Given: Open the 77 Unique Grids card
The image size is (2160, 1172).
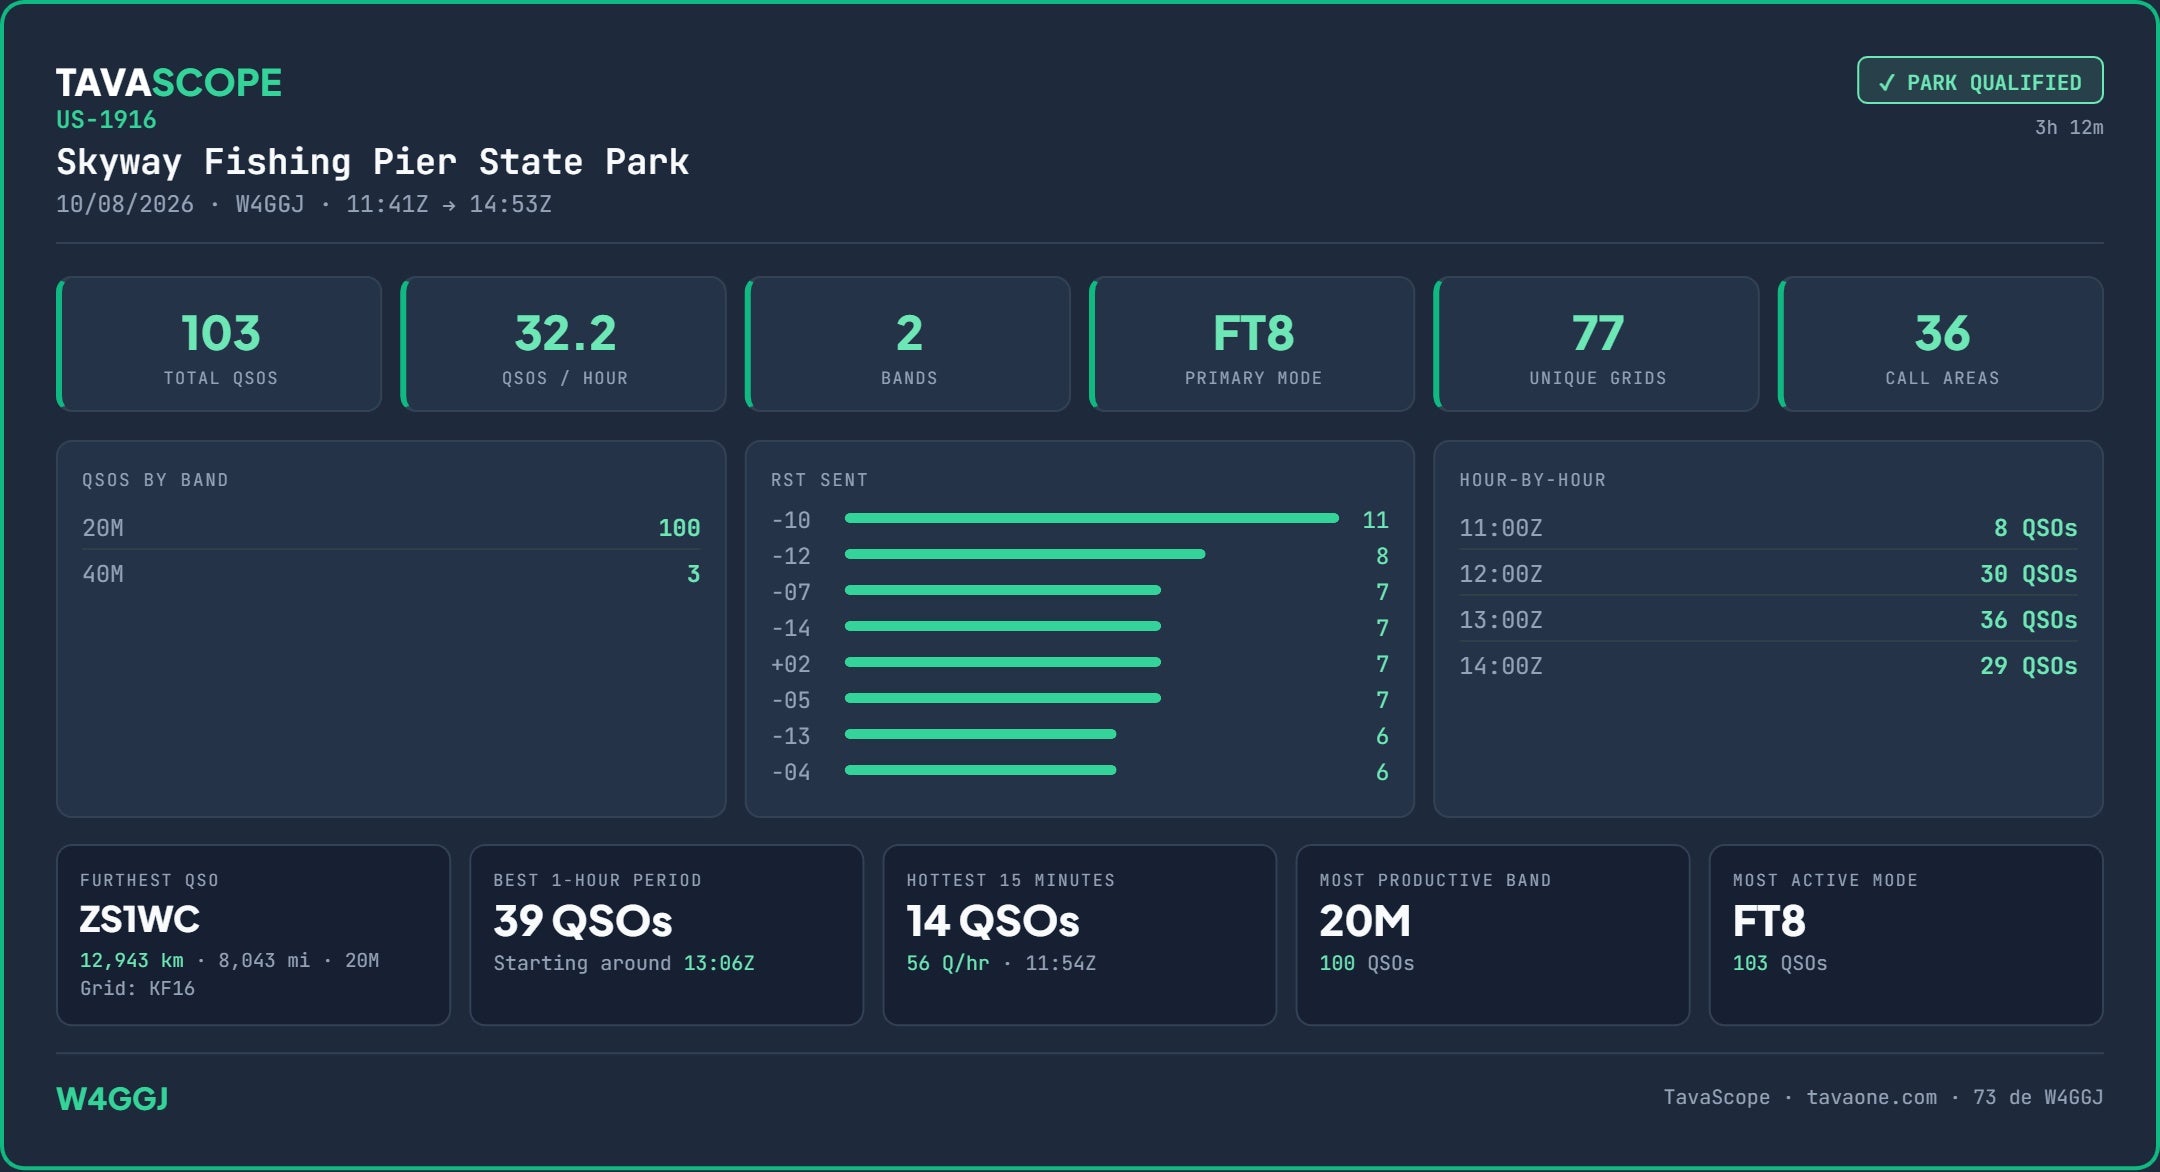Looking at the screenshot, I should [x=1597, y=344].
